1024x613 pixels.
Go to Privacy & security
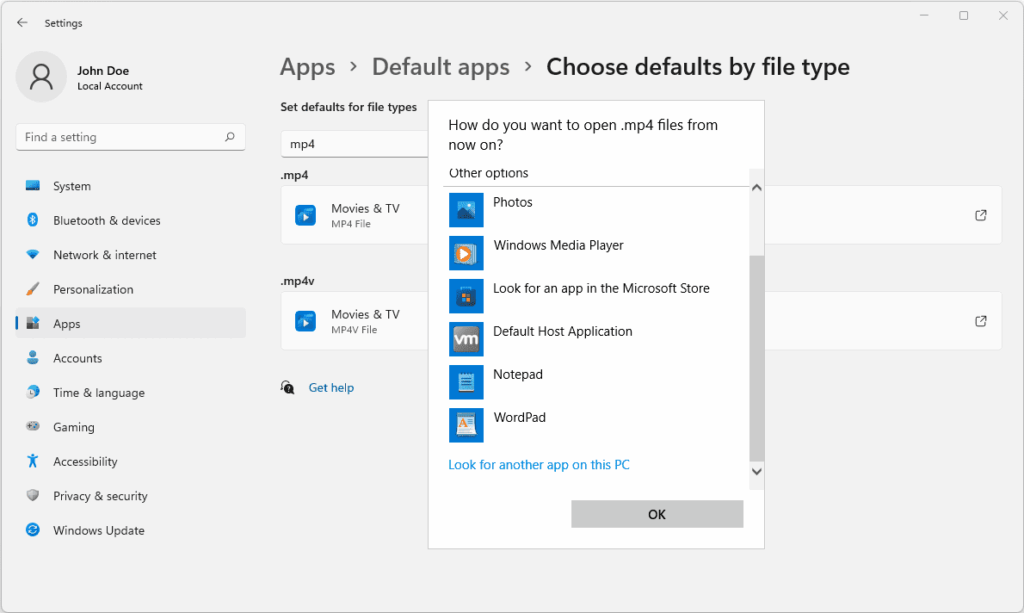pos(131,496)
